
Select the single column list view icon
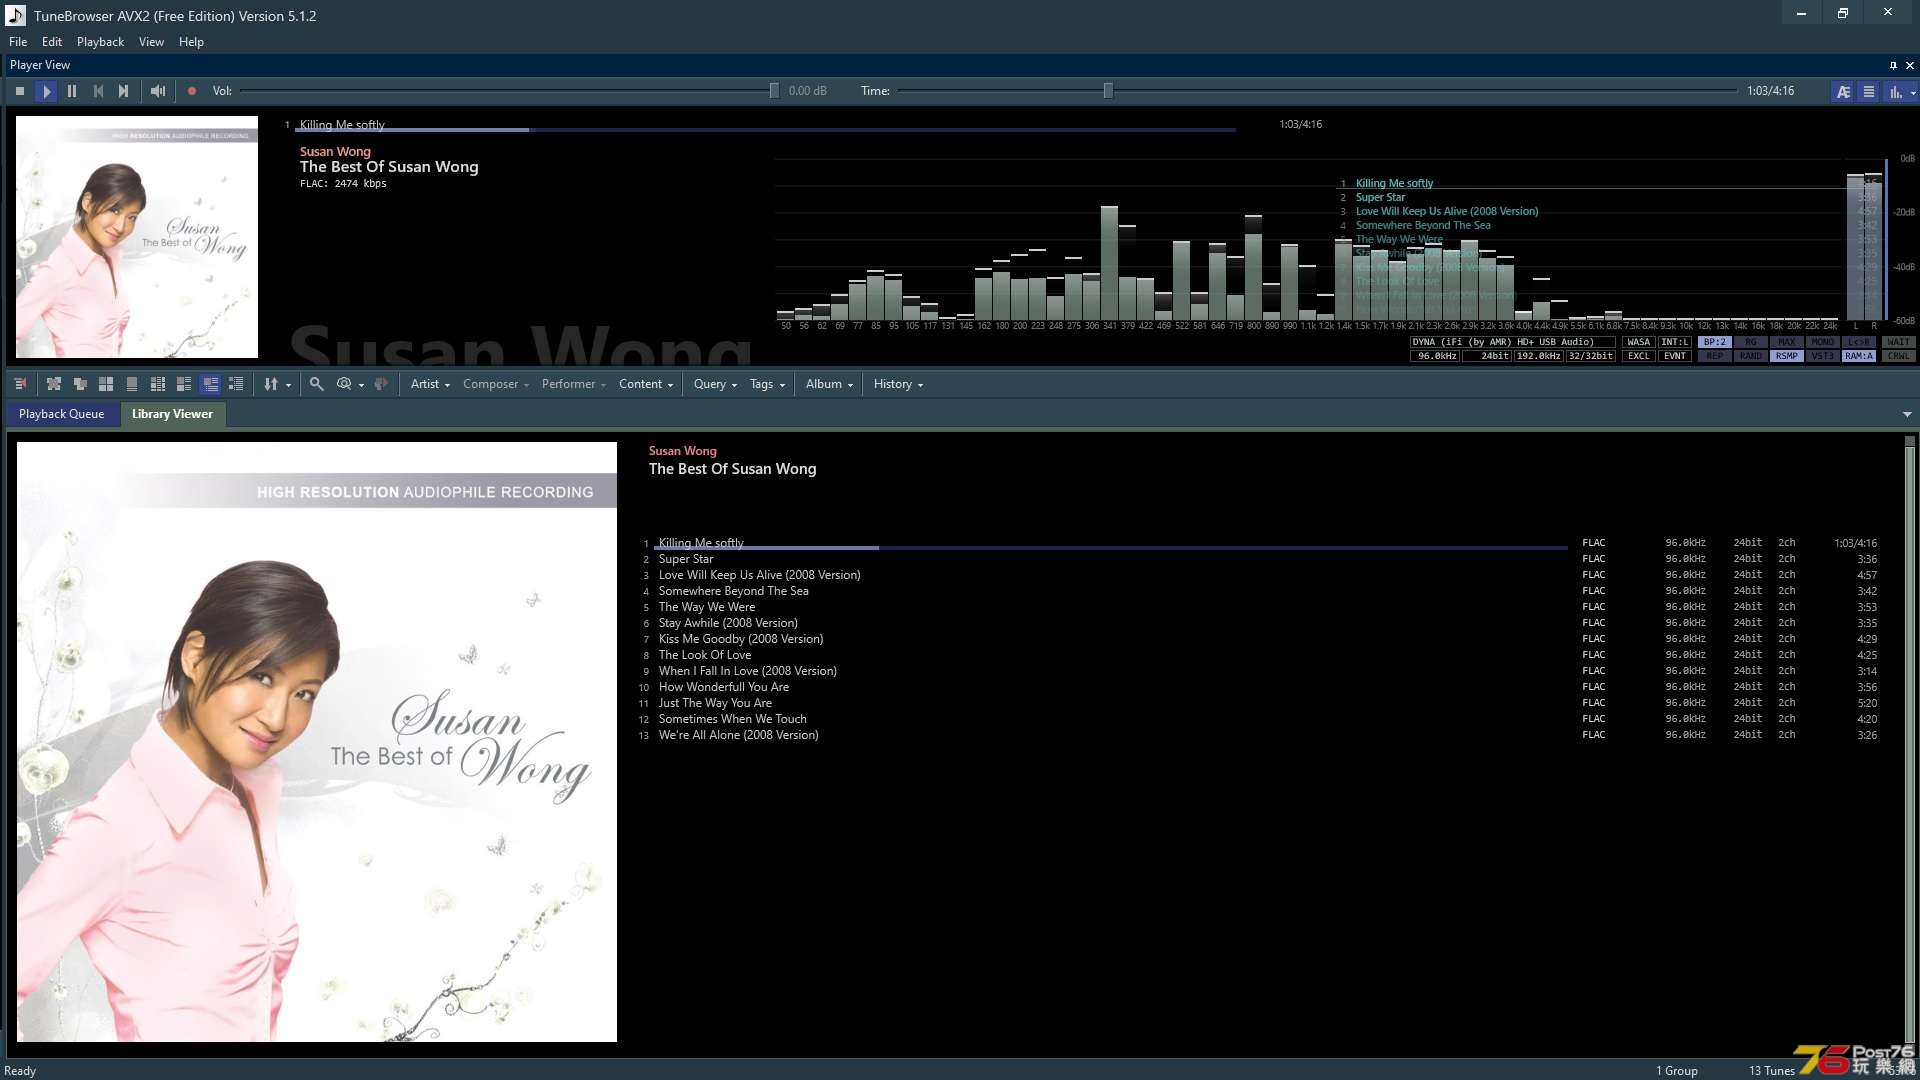pos(132,384)
